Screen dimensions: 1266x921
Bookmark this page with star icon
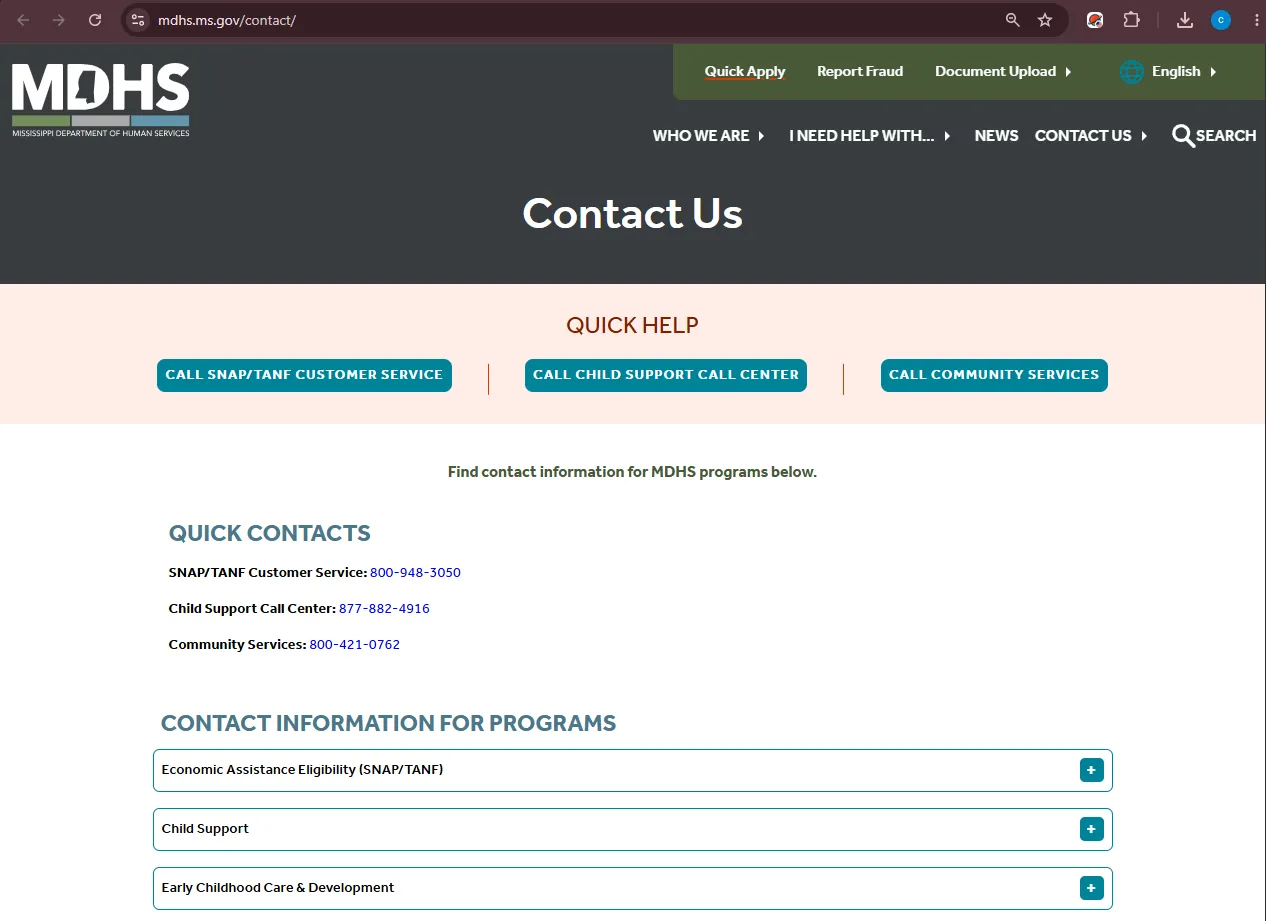(1045, 20)
